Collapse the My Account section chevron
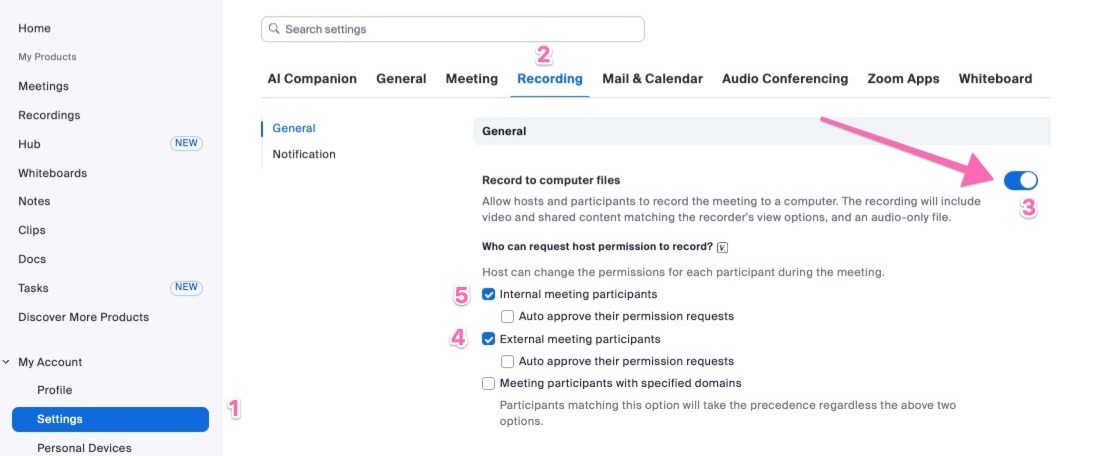Screen dimensions: 1109x456 click(x=7, y=362)
